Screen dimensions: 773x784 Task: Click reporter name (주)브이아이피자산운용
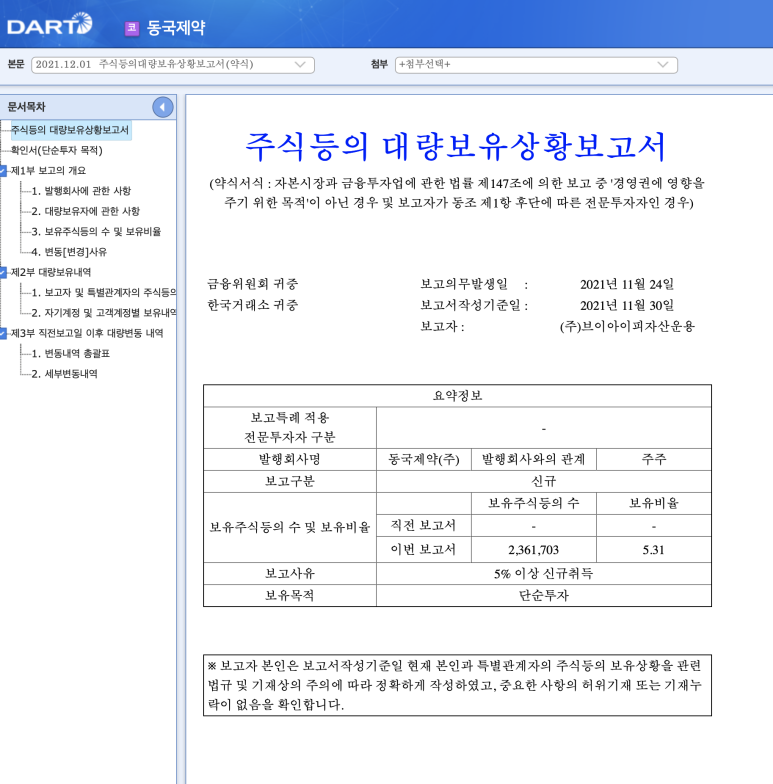coord(627,326)
